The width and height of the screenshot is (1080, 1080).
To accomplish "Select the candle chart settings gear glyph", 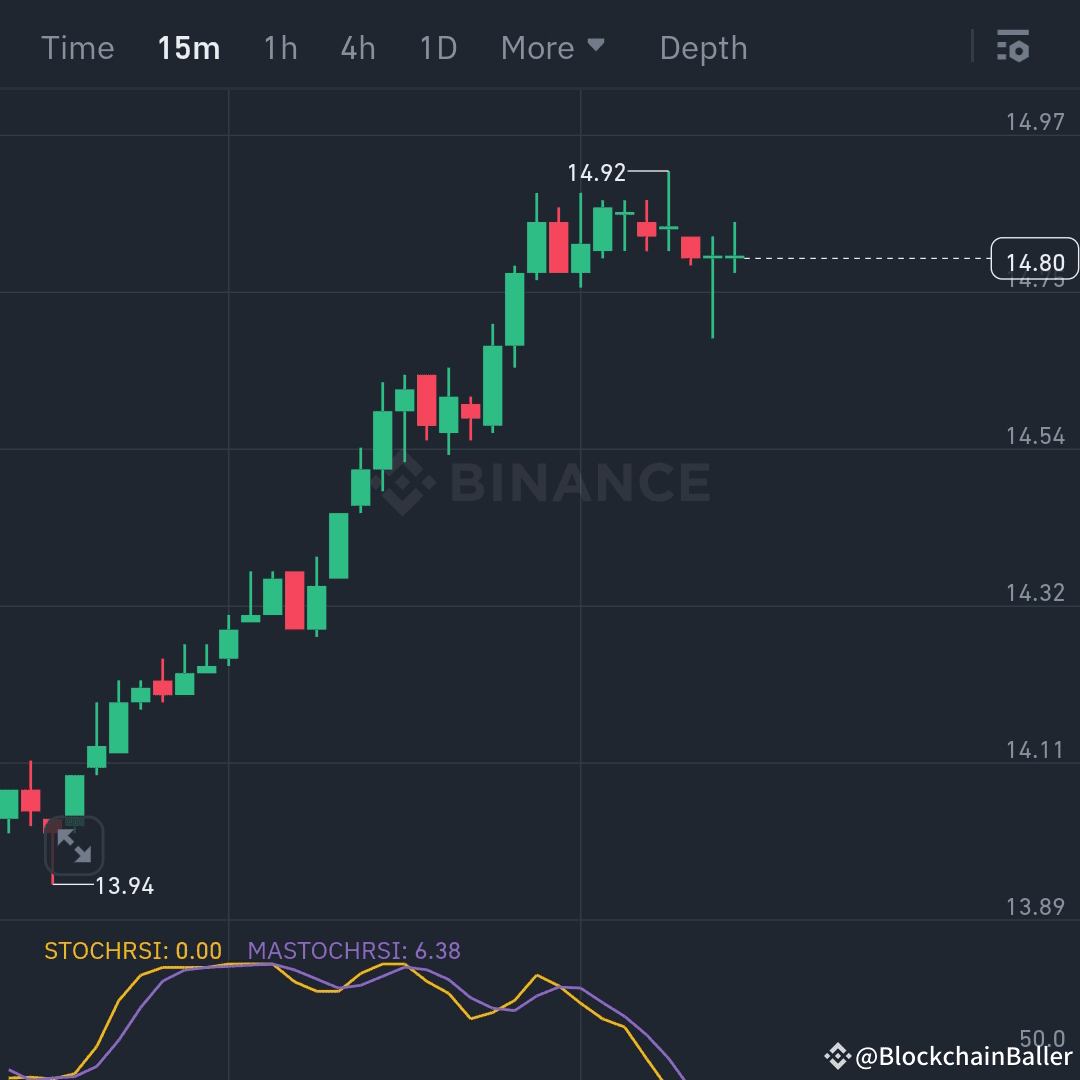I will click(1013, 47).
